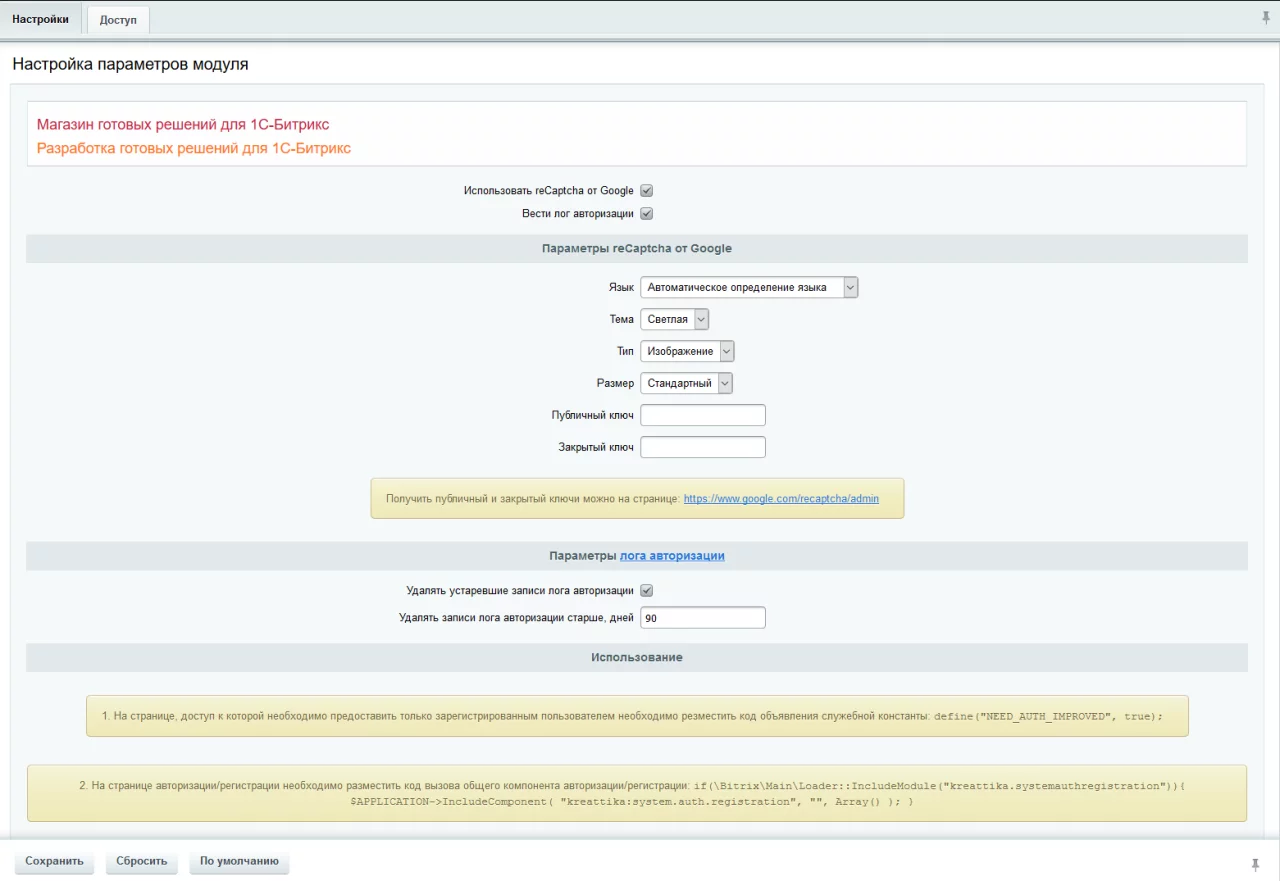The height and width of the screenshot is (881, 1280).
Task: Expand the 'Тема' theme dropdown
Action: pos(674,320)
